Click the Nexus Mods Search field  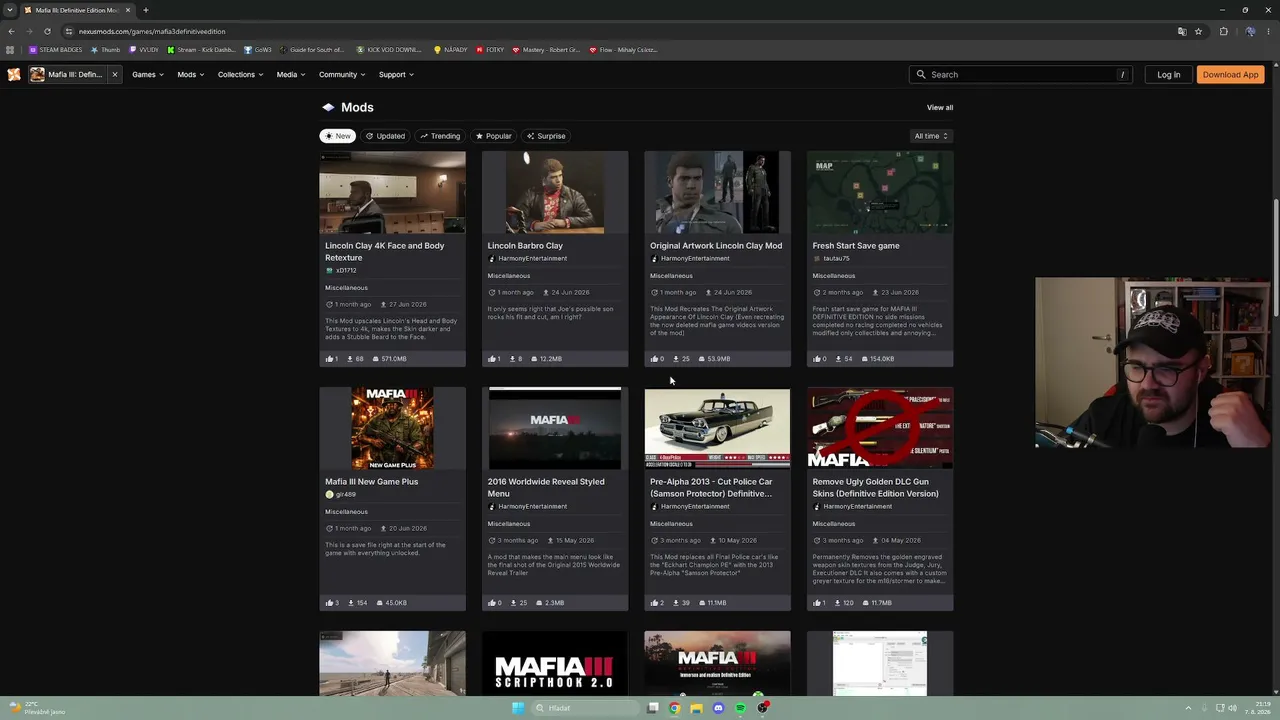pos(1021,74)
